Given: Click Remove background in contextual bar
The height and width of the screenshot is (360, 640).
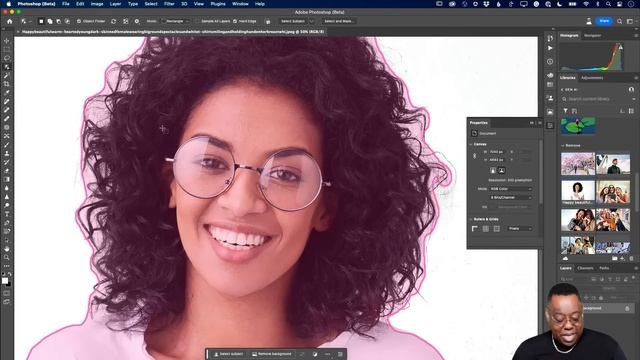Looking at the screenshot, I should 272,354.
